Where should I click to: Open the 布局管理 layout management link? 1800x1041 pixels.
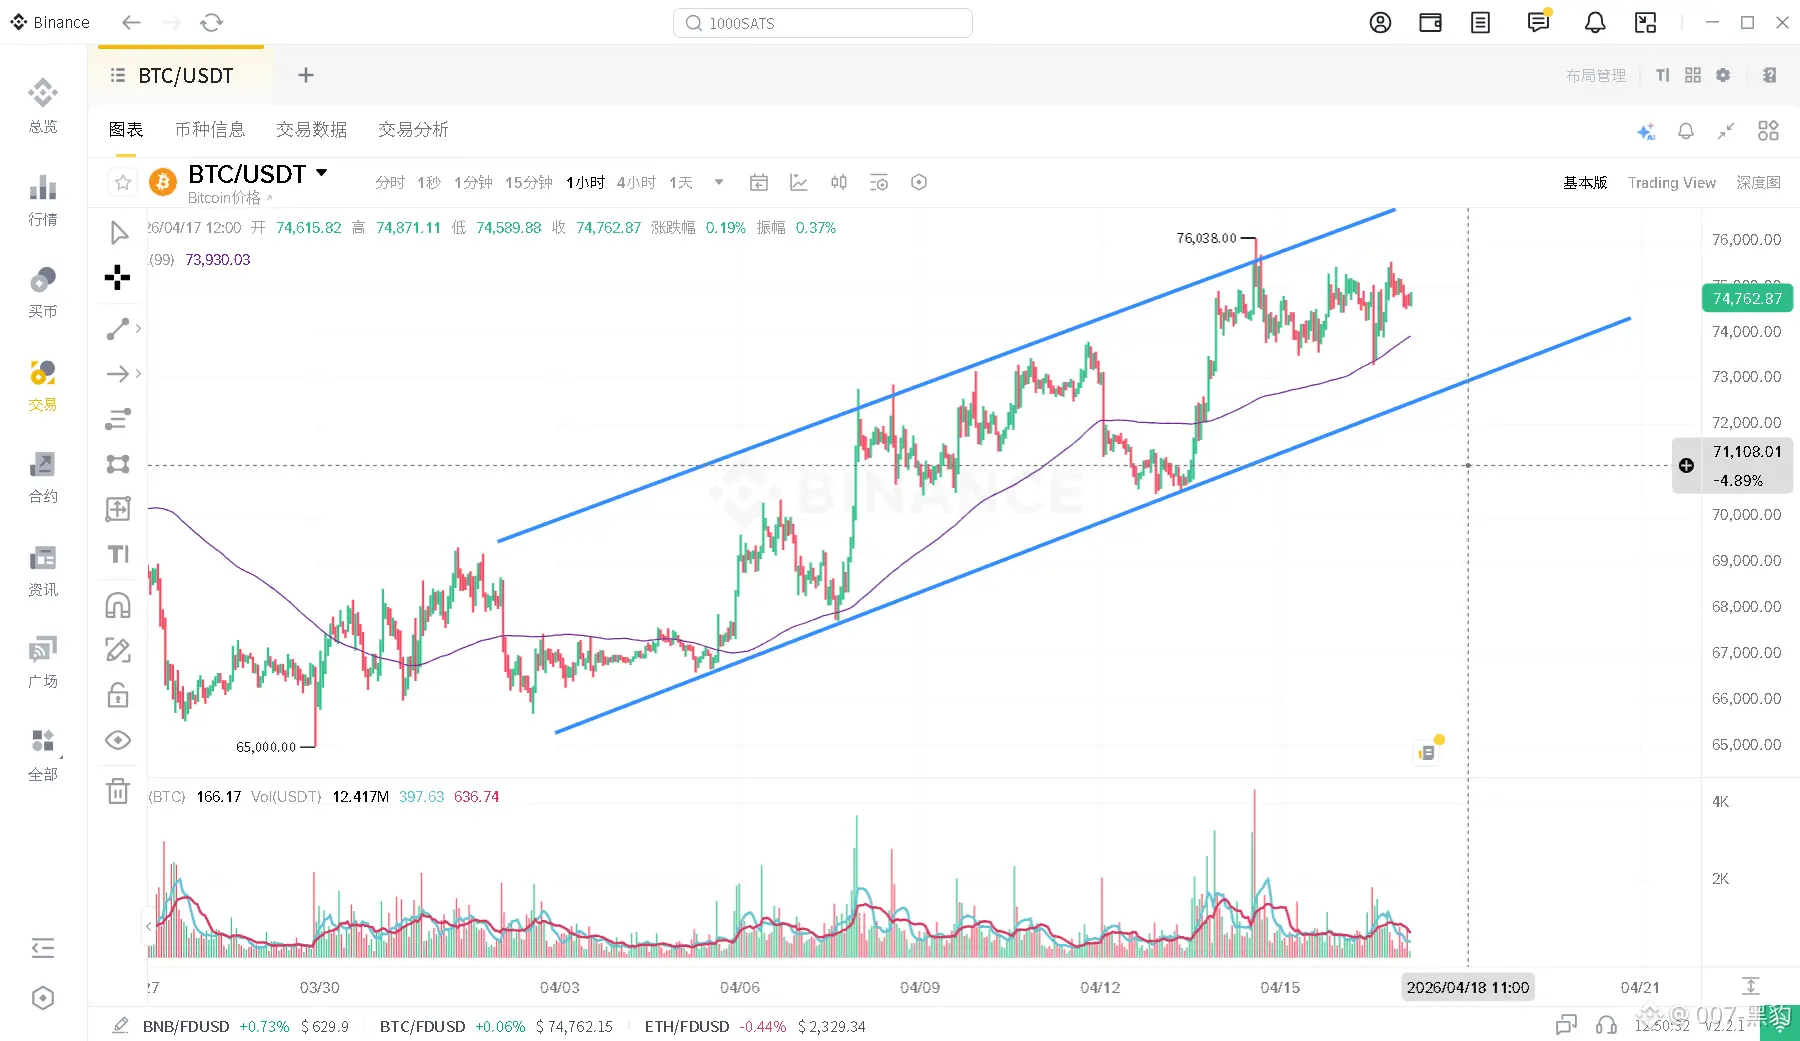pyautogui.click(x=1596, y=76)
